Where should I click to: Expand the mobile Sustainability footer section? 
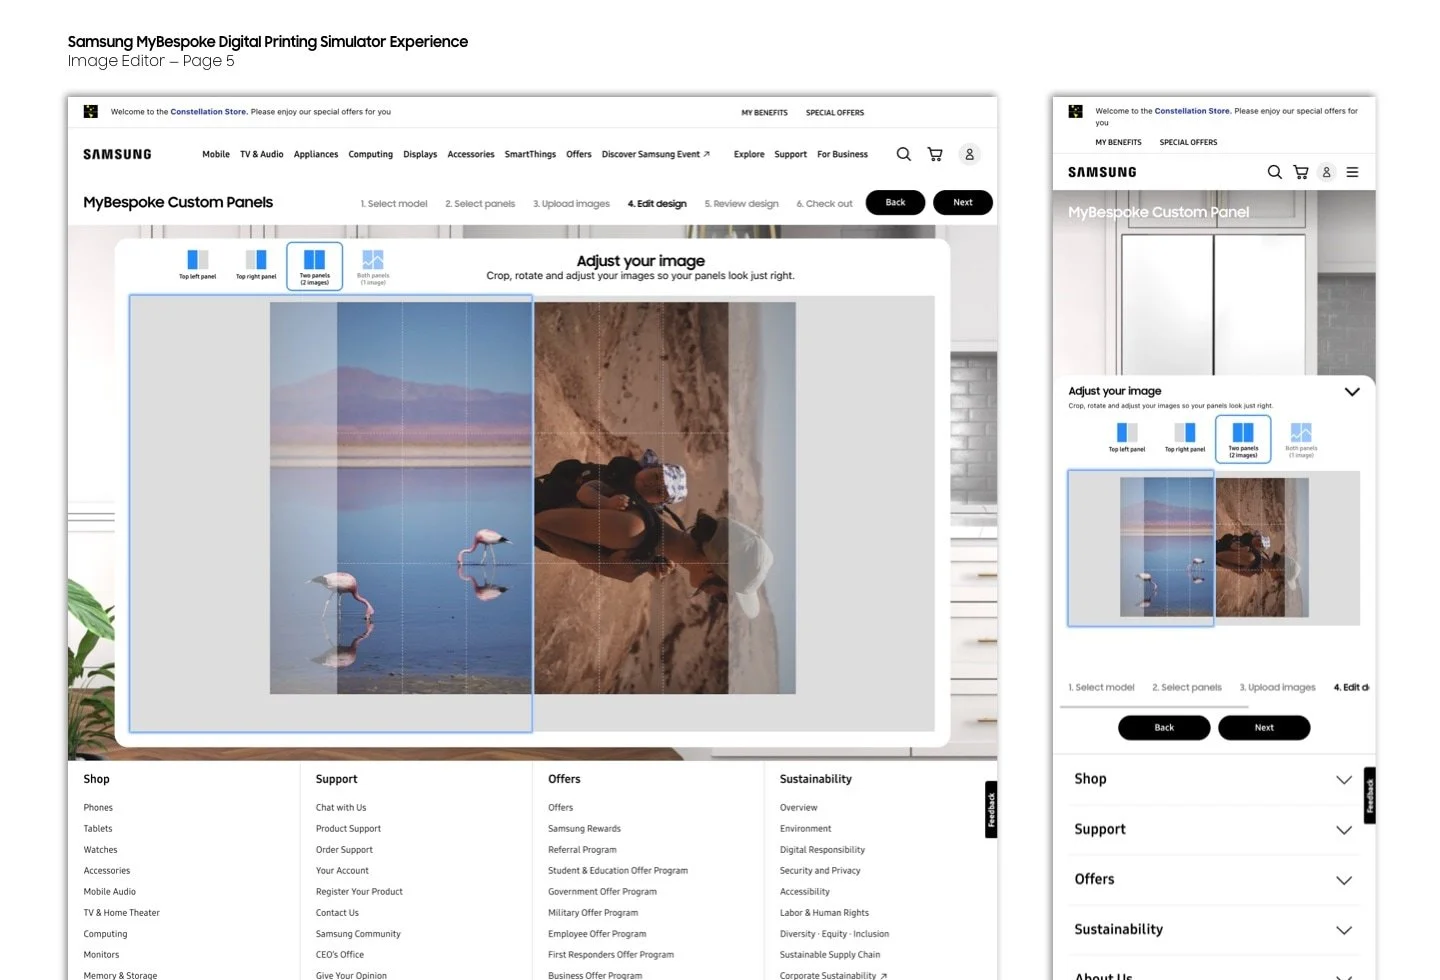(x=1214, y=929)
